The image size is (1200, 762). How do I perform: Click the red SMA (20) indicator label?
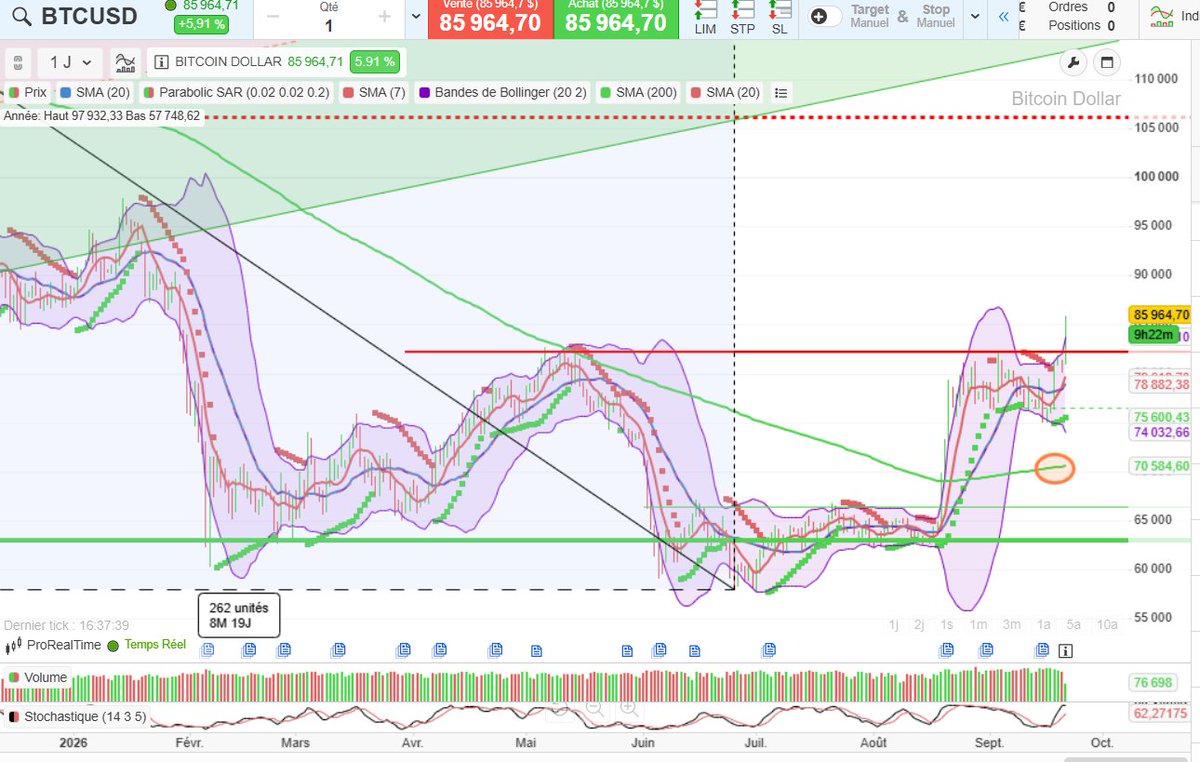pos(726,92)
